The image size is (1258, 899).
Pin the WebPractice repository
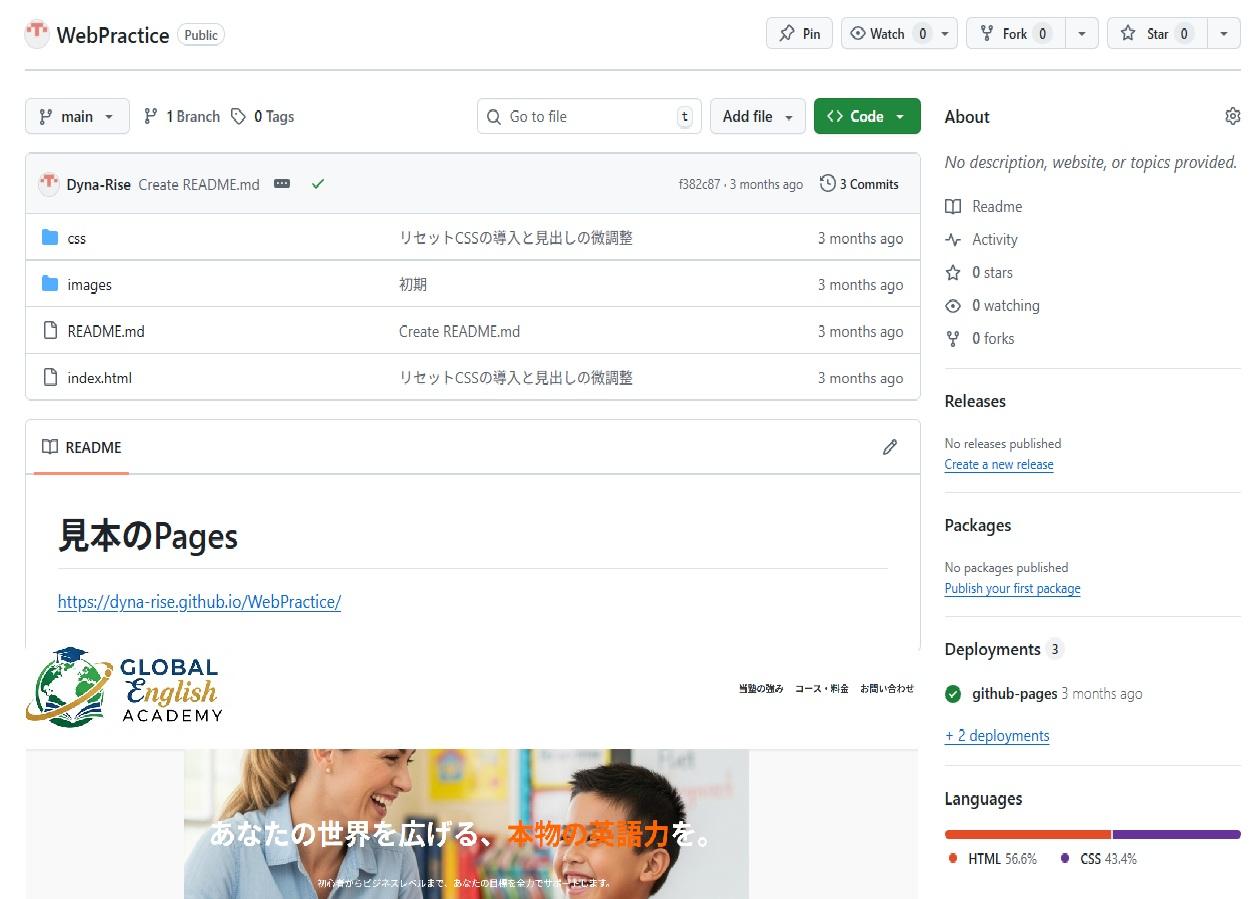pos(799,34)
